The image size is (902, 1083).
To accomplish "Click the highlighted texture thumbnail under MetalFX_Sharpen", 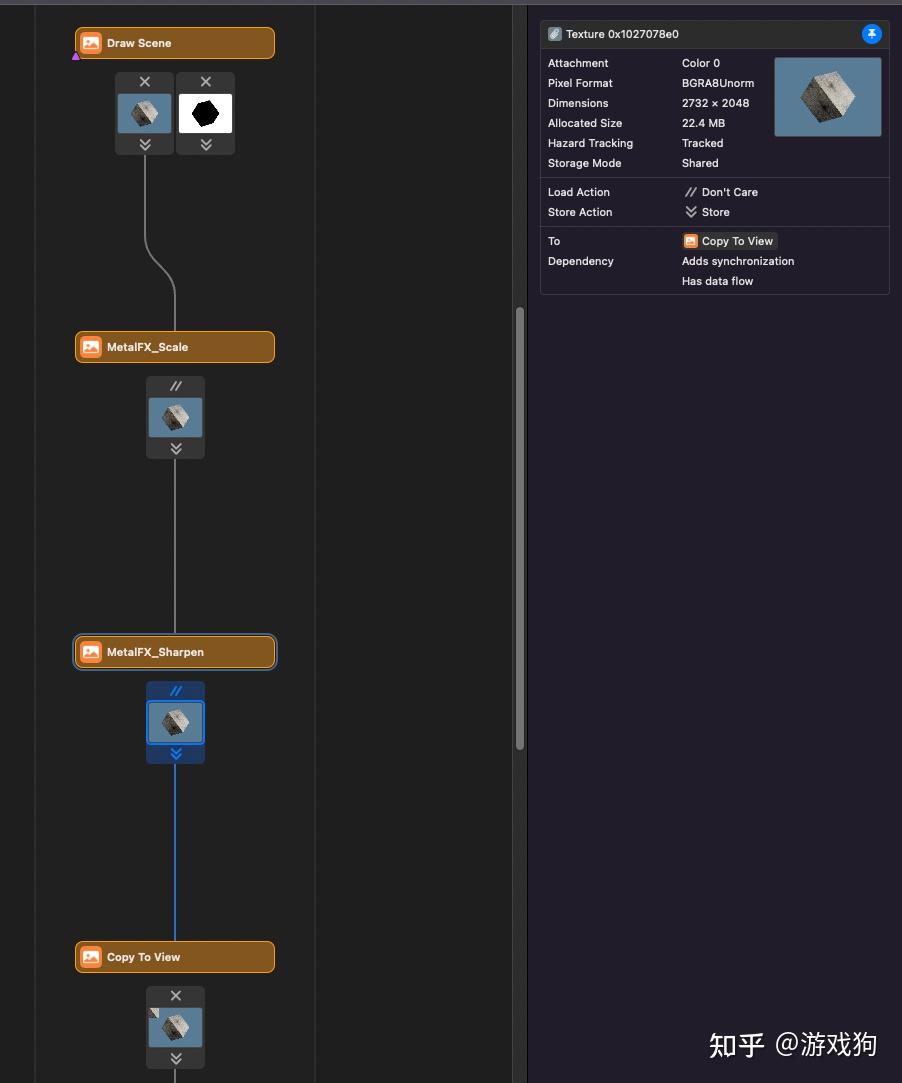I will click(x=175, y=722).
